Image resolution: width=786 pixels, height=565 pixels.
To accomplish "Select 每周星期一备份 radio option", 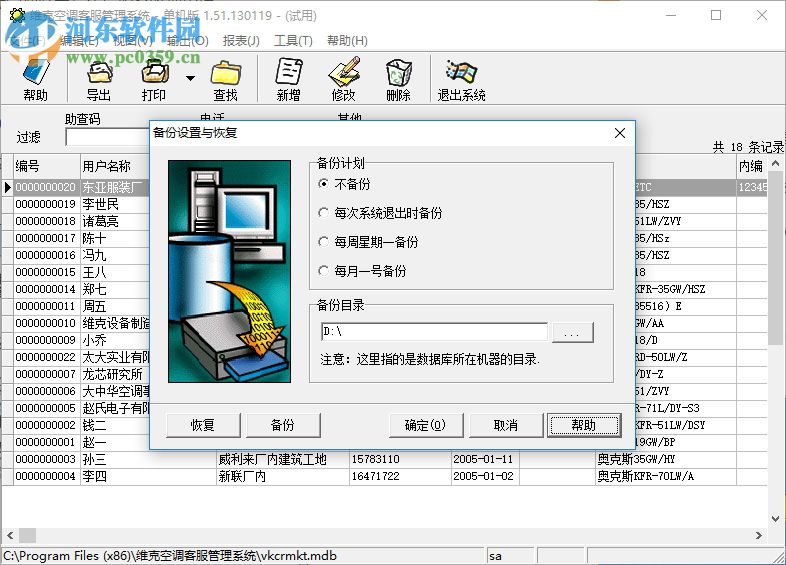I will click(x=368, y=242).
